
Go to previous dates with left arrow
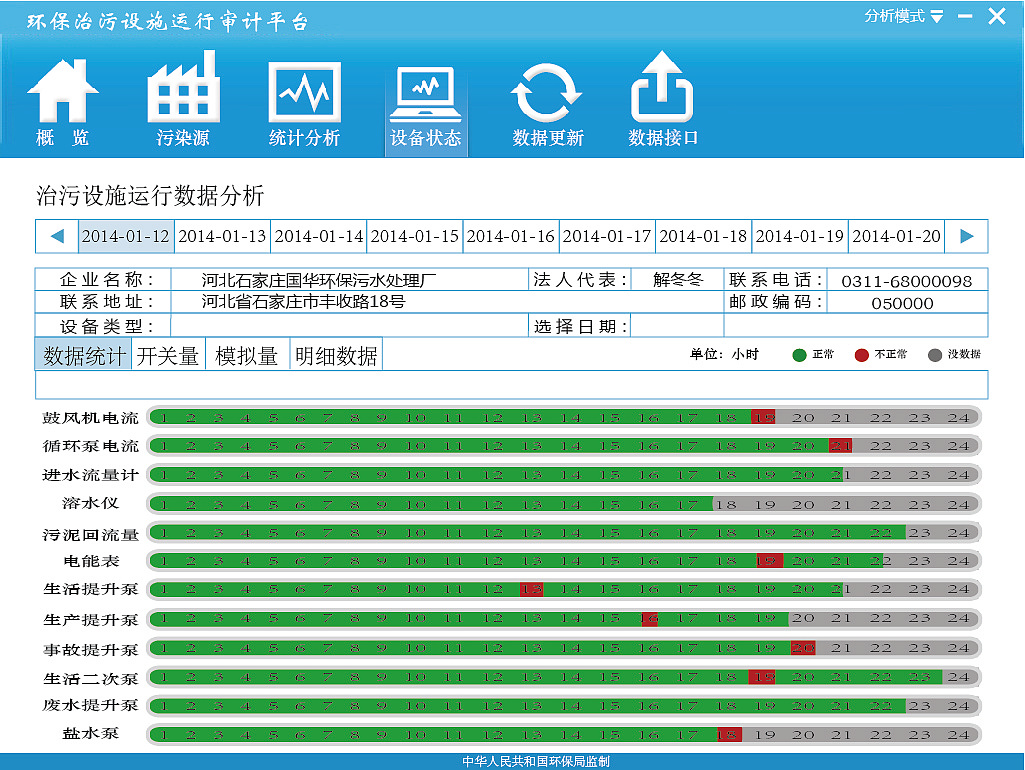[58, 236]
